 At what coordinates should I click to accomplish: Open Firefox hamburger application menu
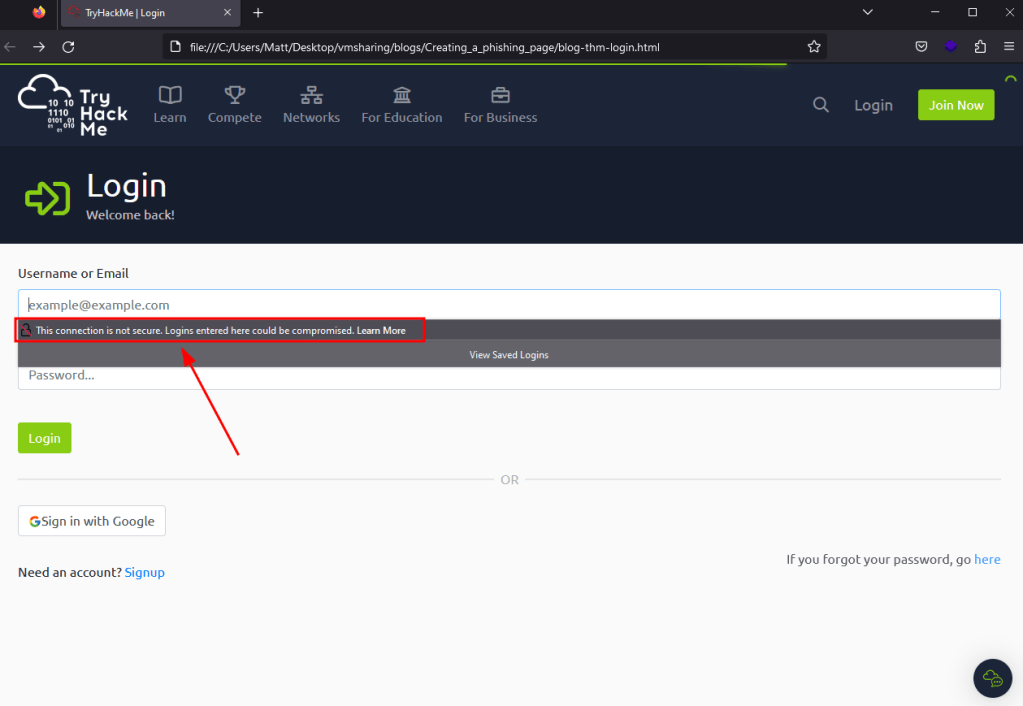click(x=1008, y=47)
